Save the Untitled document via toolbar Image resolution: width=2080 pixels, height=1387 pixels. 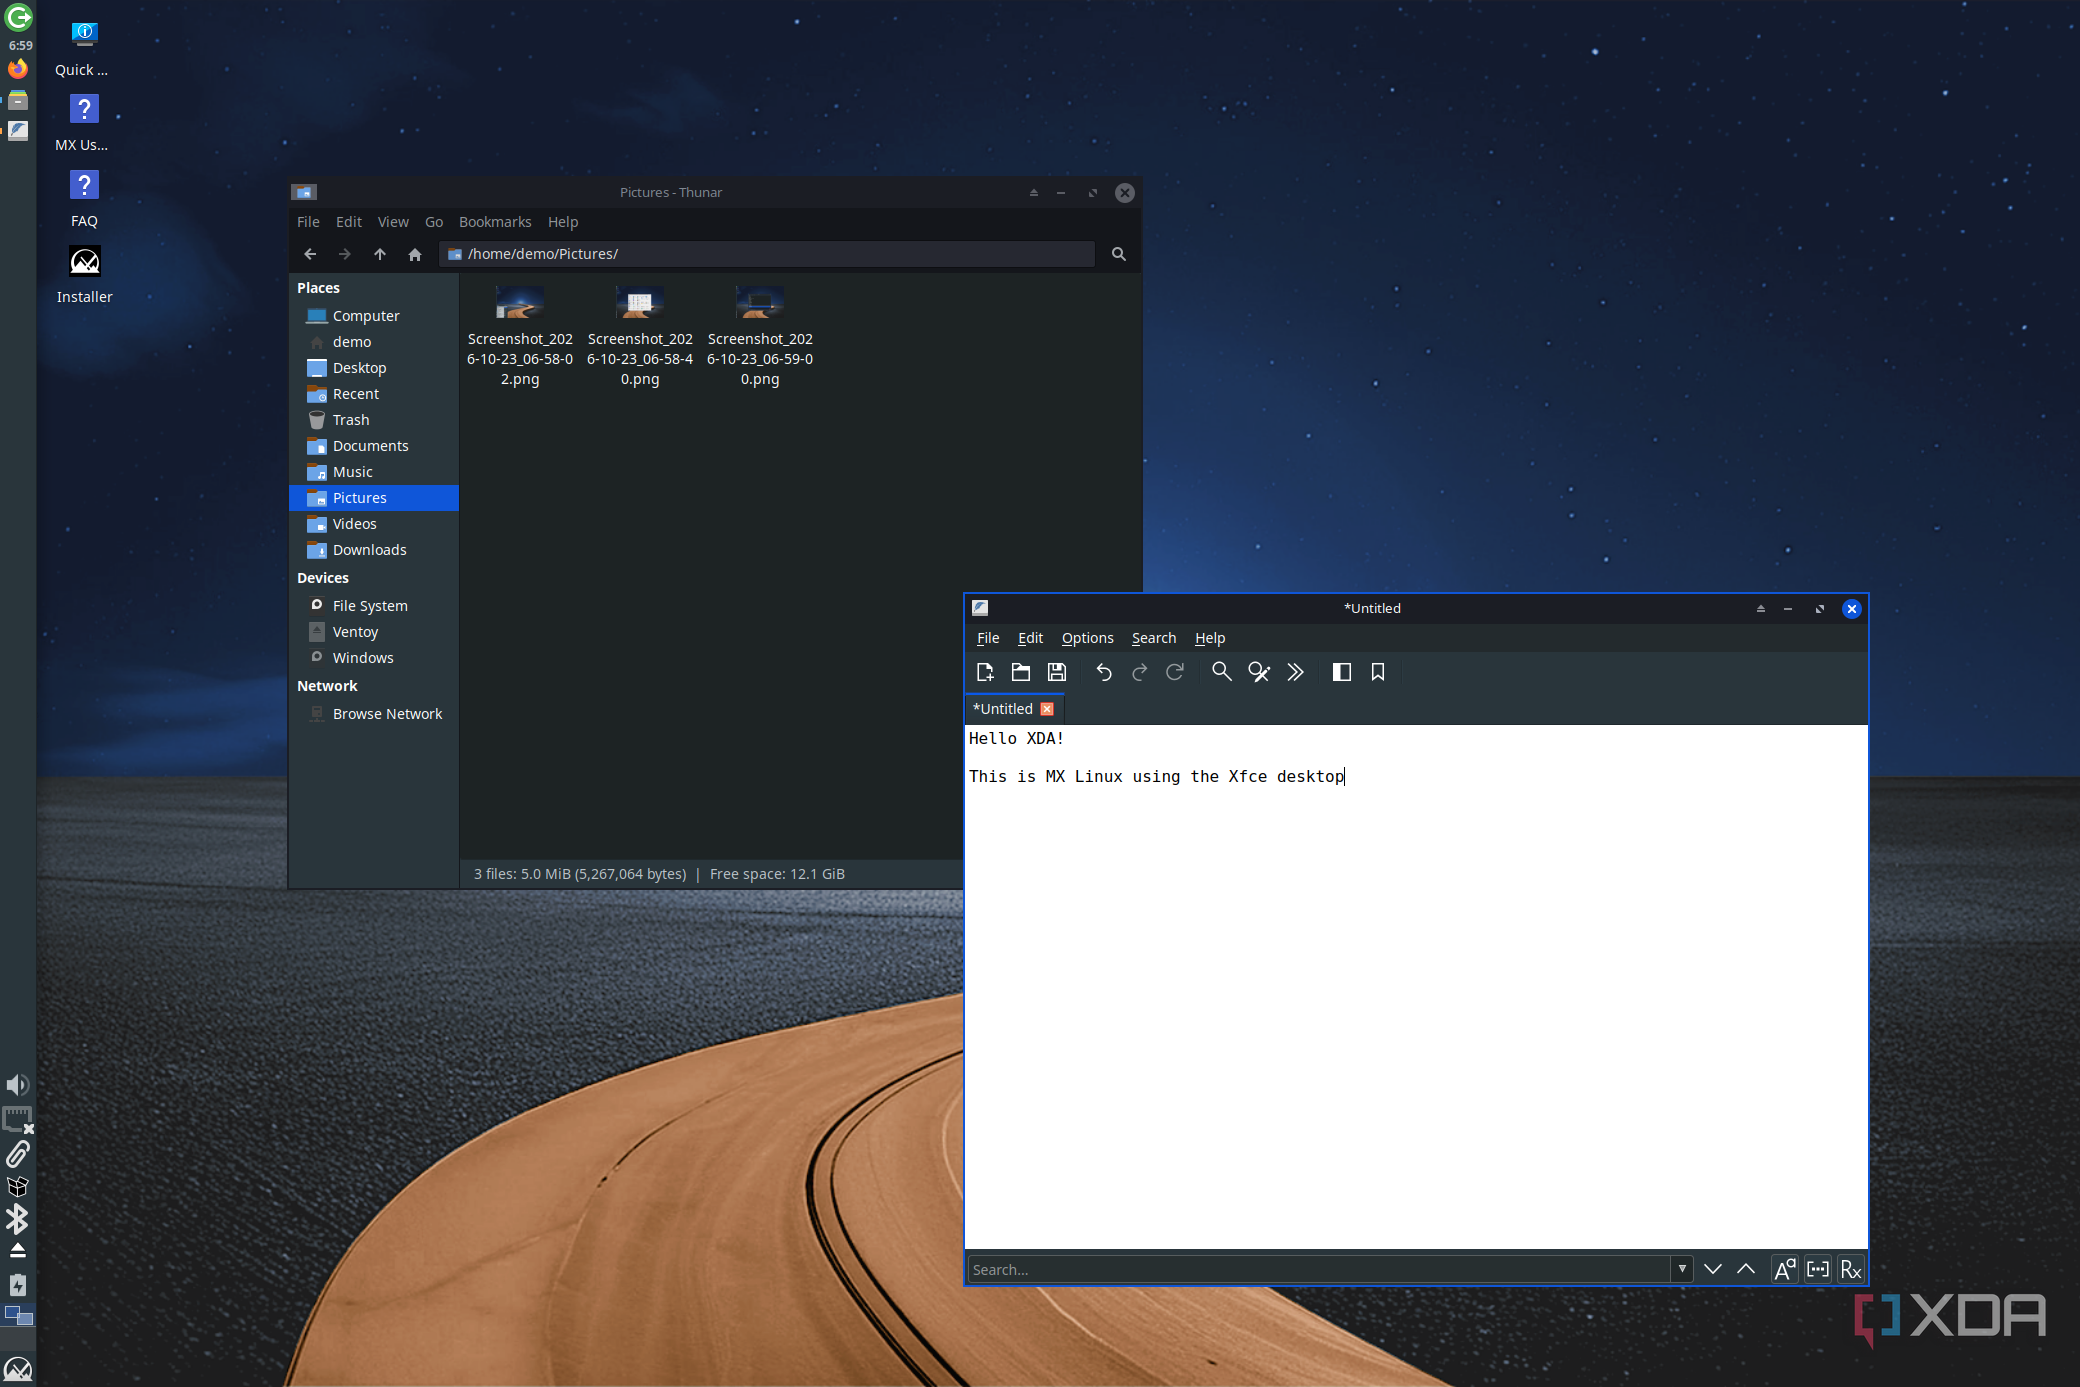click(x=1057, y=673)
